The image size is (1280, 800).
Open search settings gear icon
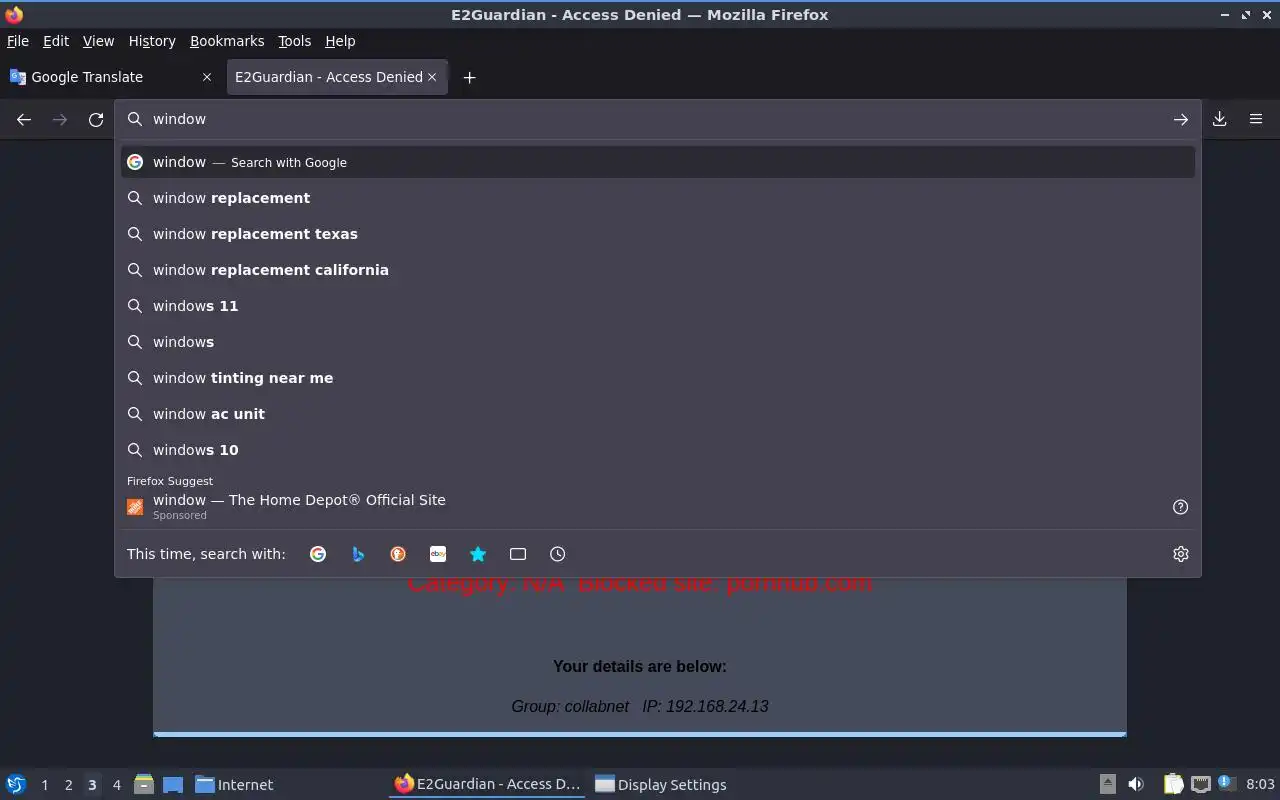pyautogui.click(x=1181, y=554)
